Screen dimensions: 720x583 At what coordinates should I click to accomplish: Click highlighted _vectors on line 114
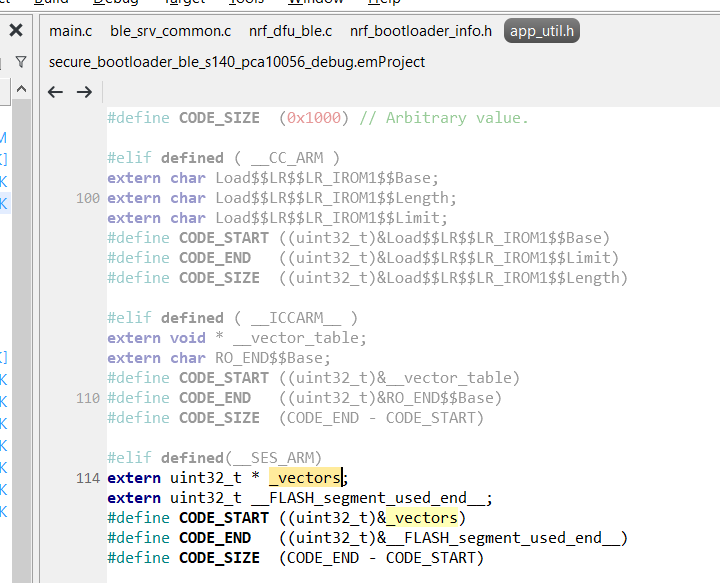(305, 478)
